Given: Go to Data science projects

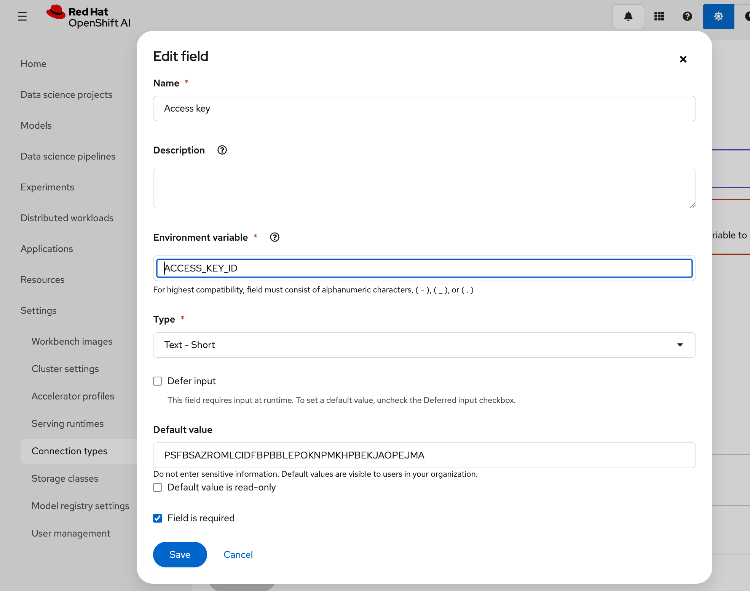Looking at the screenshot, I should pos(66,95).
